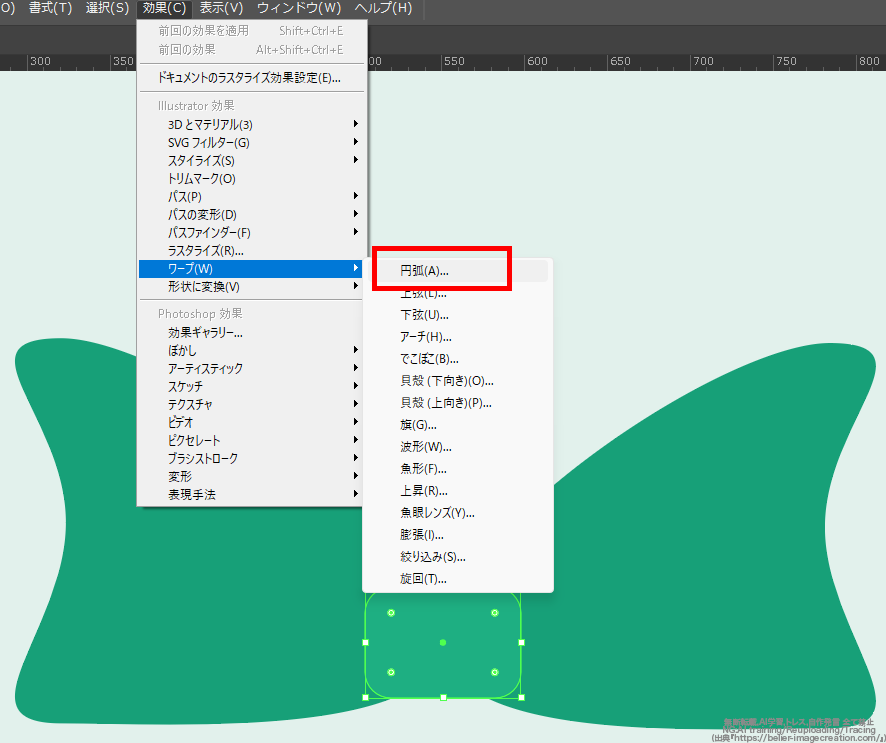Expand the 3Dとマテリアル(3) submenu

click(x=210, y=125)
